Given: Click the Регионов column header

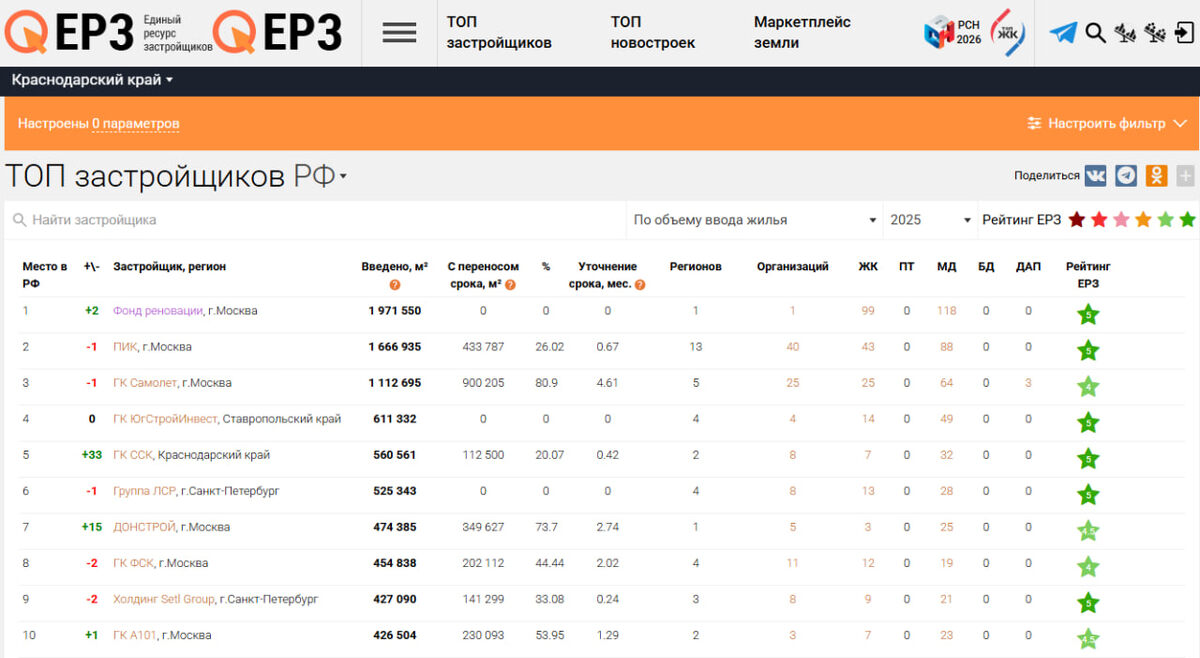Looking at the screenshot, I should [x=695, y=267].
